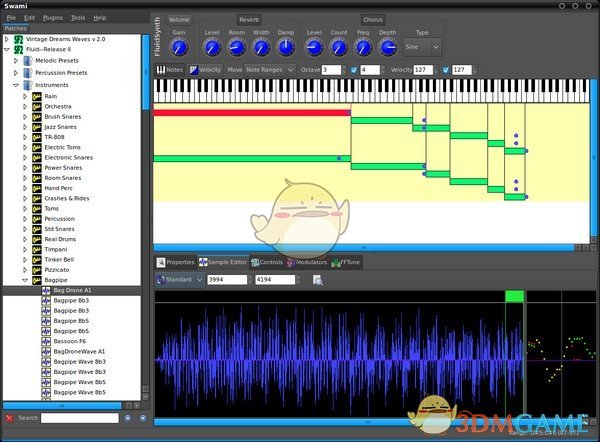Switch to the FFTune tab
Screen dimensions: 600x442
click(346, 263)
